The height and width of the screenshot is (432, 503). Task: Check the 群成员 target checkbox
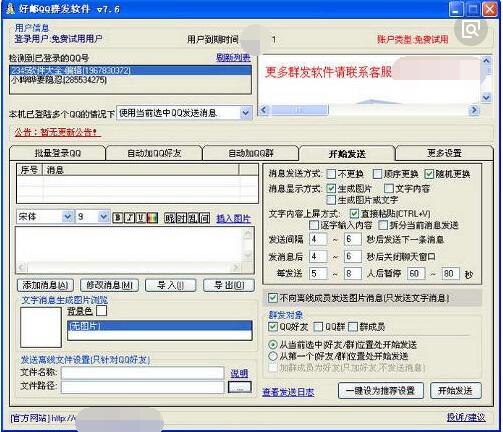click(353, 326)
